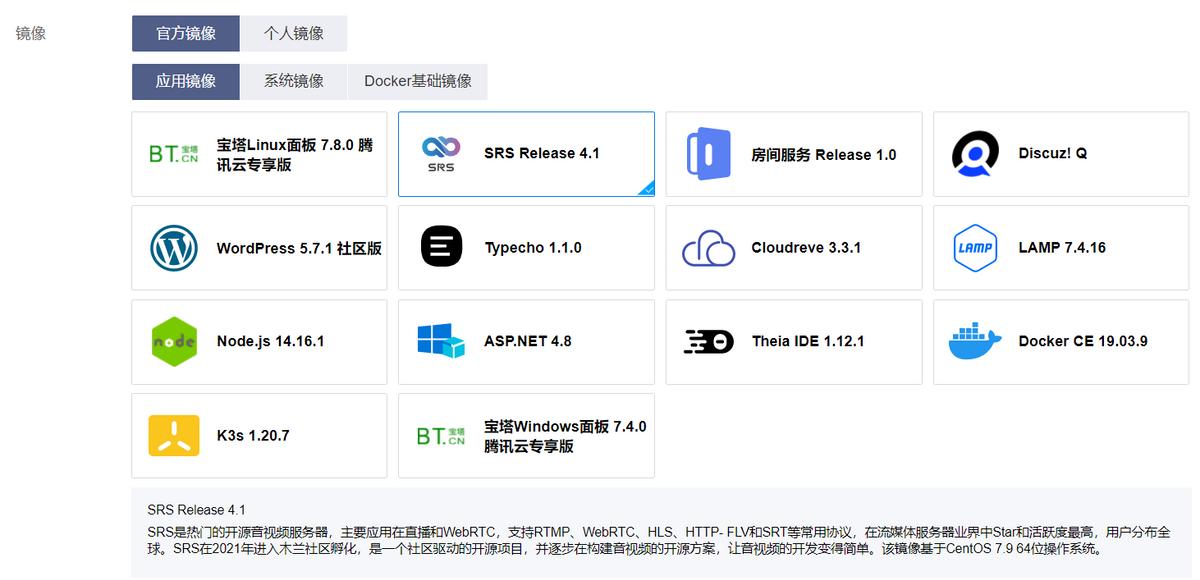Click the Discuz! Q logo icon

click(x=973, y=153)
